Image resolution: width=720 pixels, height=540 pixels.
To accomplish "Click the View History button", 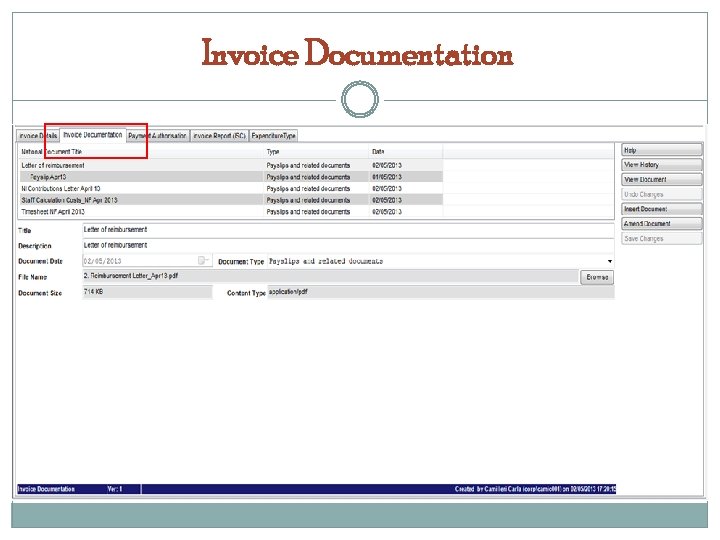I will coord(662,165).
